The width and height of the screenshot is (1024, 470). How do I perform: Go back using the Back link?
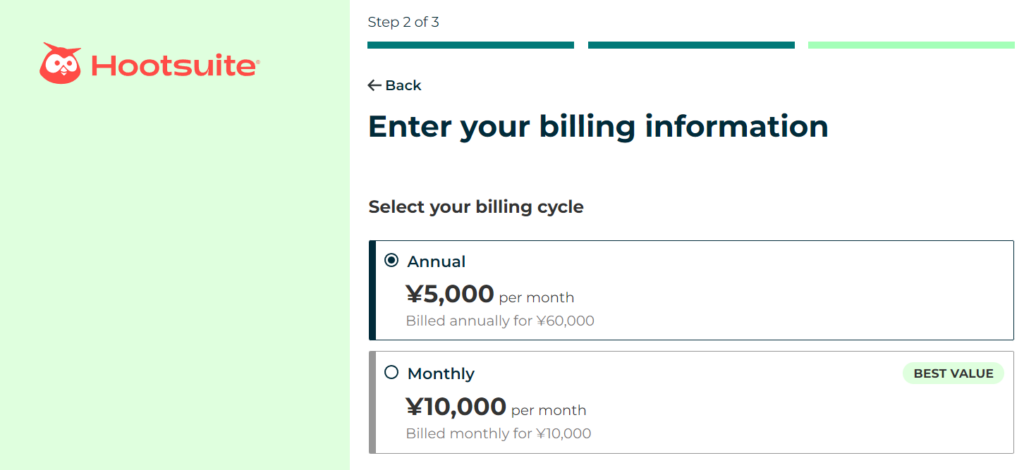pos(394,86)
